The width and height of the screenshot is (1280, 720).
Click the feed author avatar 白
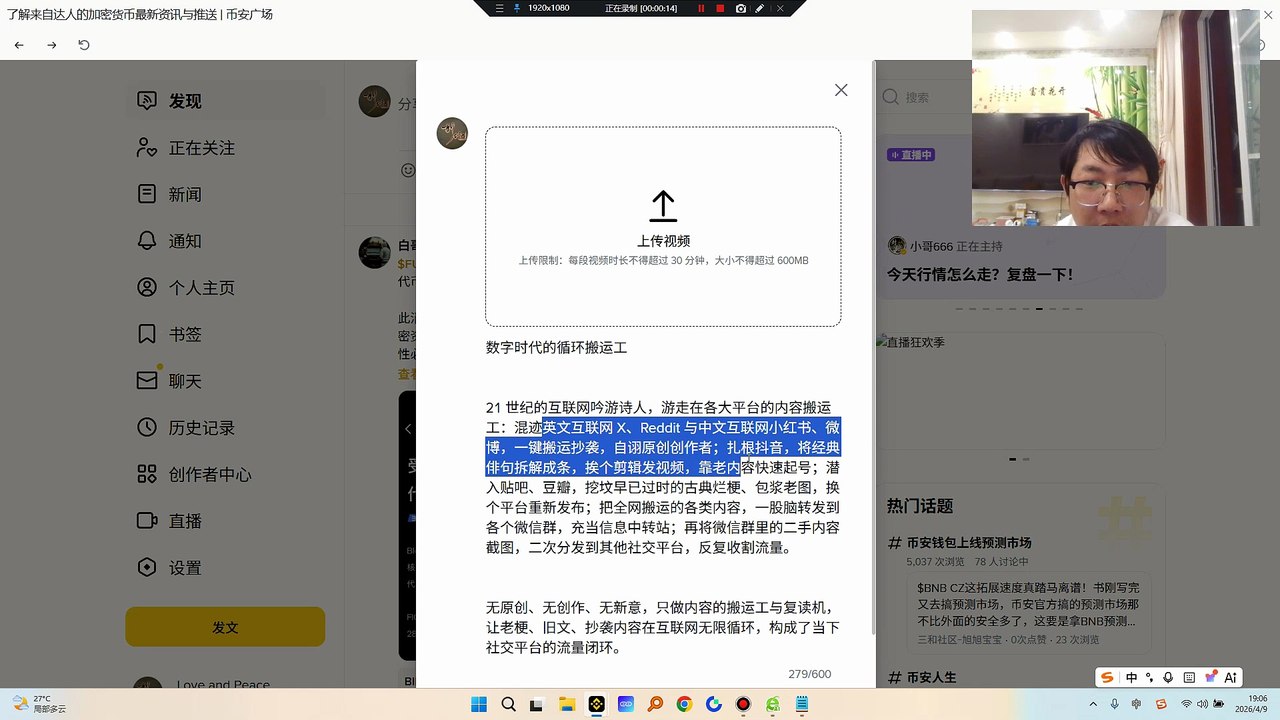click(375, 253)
